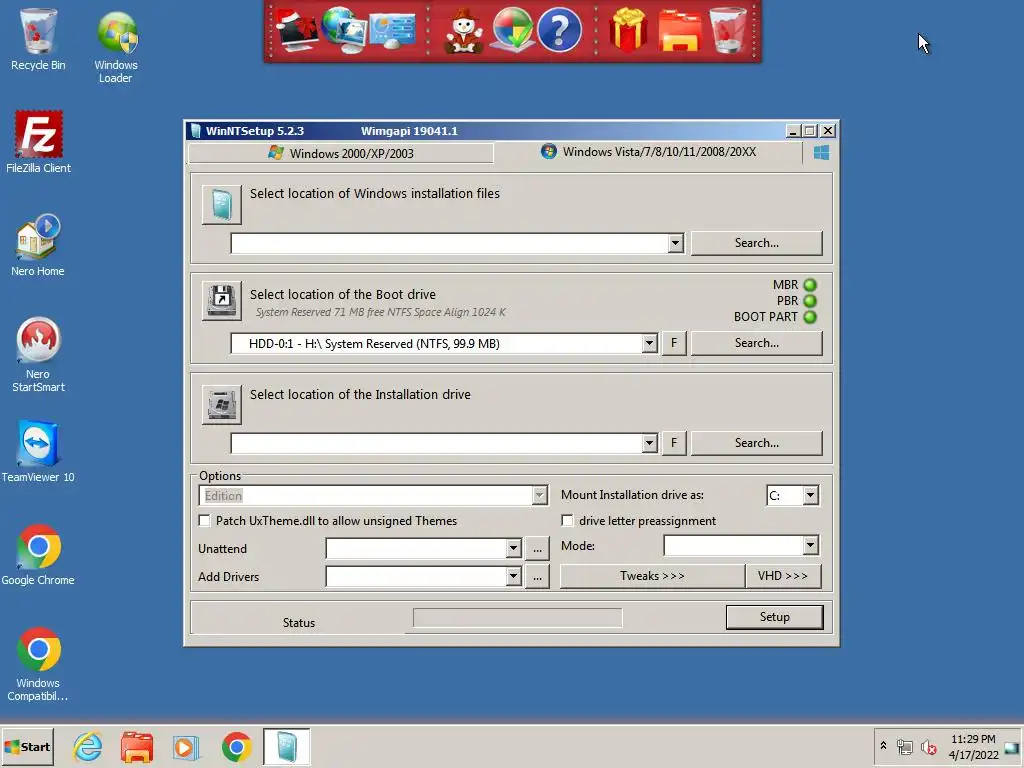Click Search for the Boot drive
Screen dimensions: 1024x768
click(x=756, y=343)
